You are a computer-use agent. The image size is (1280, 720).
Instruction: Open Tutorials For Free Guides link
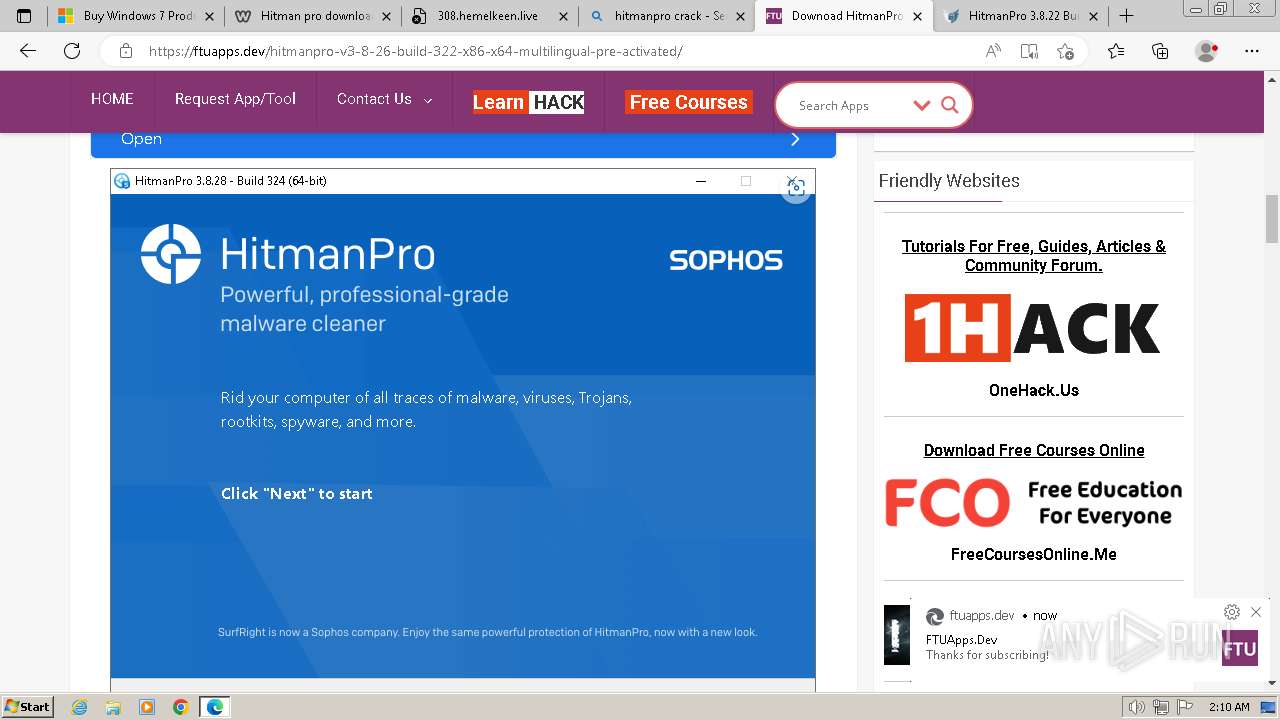[x=1034, y=255]
